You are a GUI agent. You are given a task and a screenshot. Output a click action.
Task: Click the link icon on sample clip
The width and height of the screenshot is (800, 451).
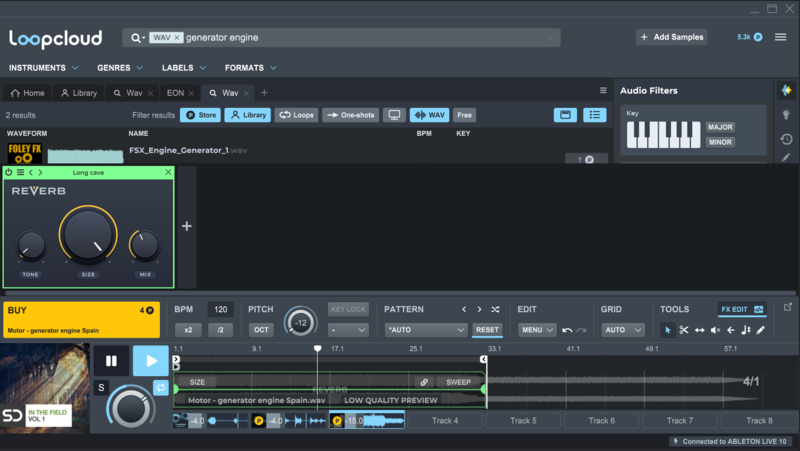[424, 382]
